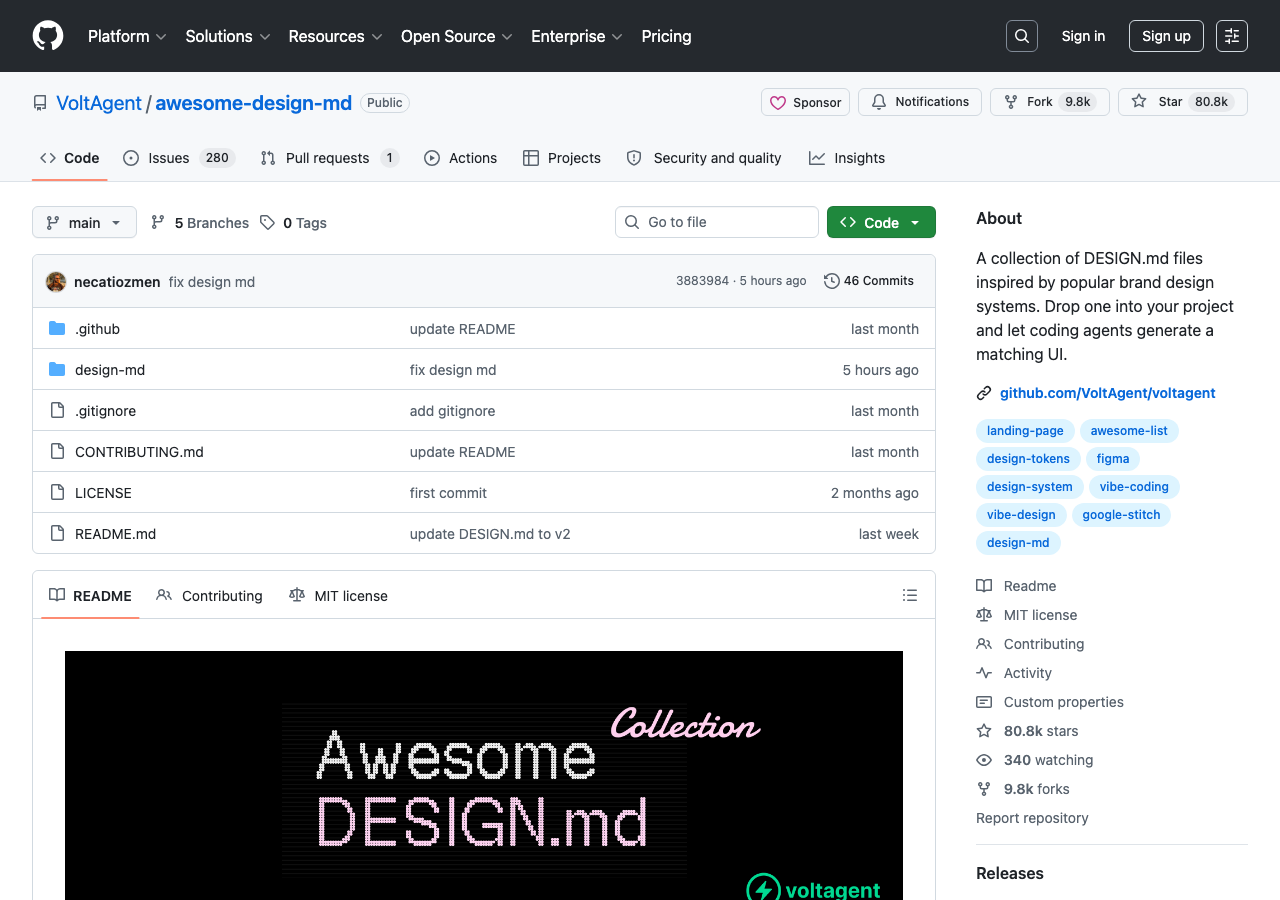Select the README tab in file viewer
This screenshot has height=900, width=1280.
(x=90, y=595)
